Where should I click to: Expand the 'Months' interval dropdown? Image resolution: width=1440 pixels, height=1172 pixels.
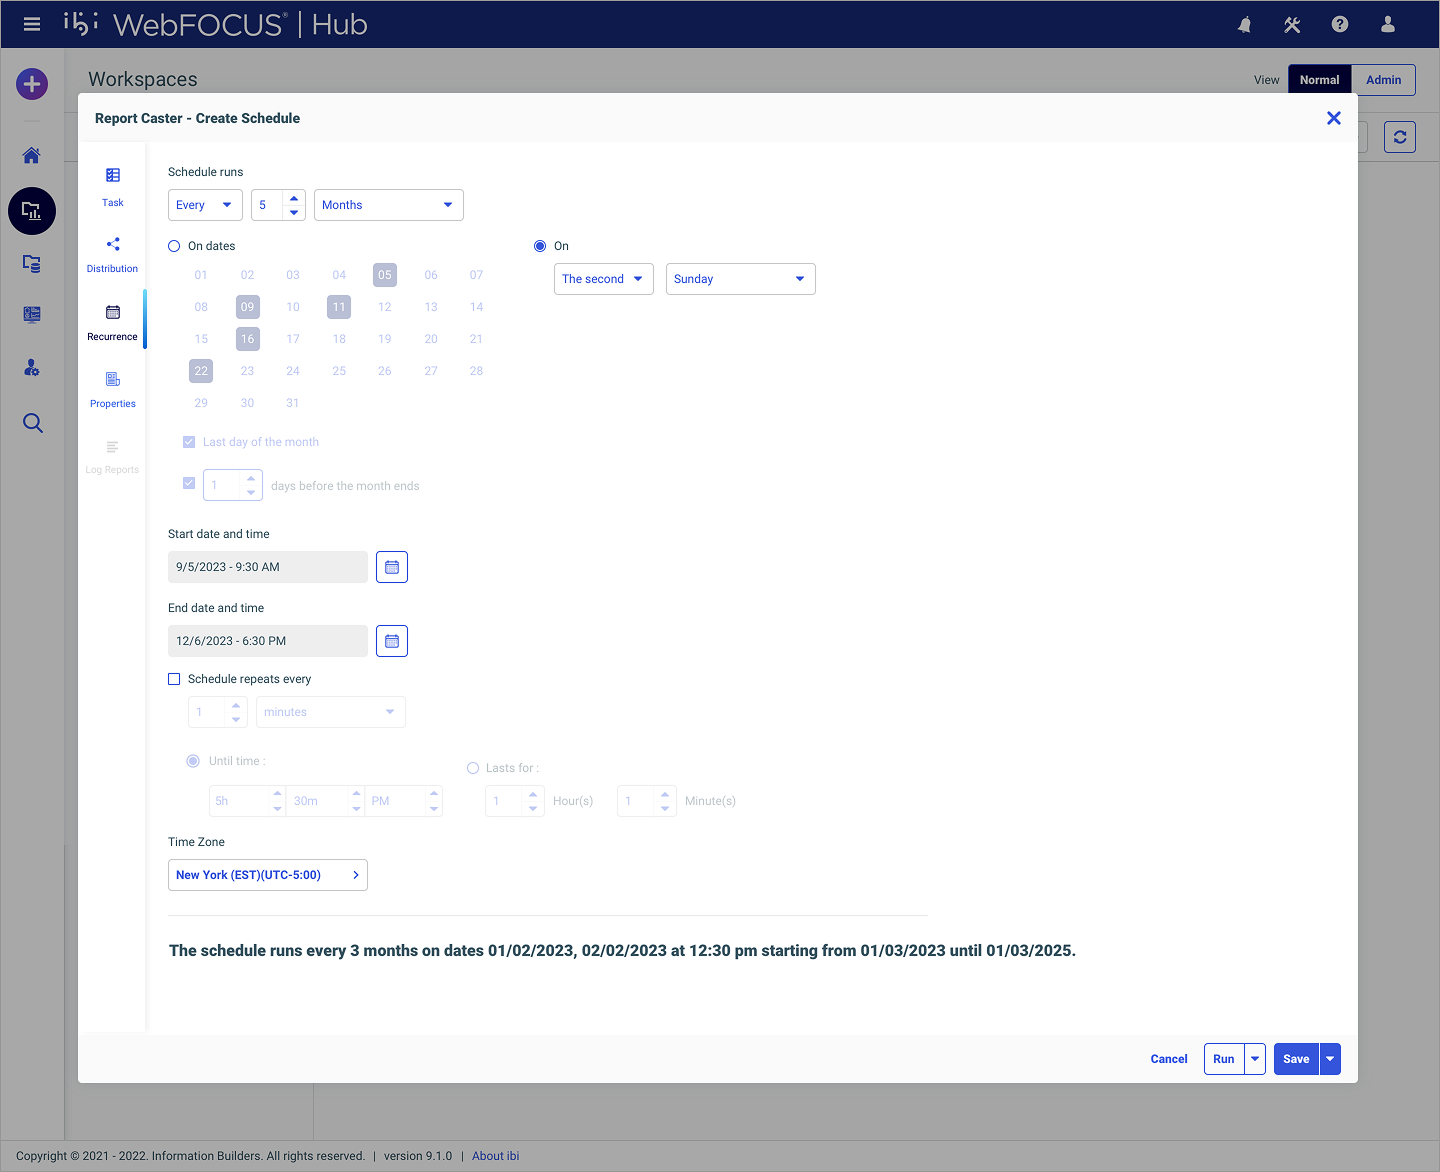[x=388, y=205]
